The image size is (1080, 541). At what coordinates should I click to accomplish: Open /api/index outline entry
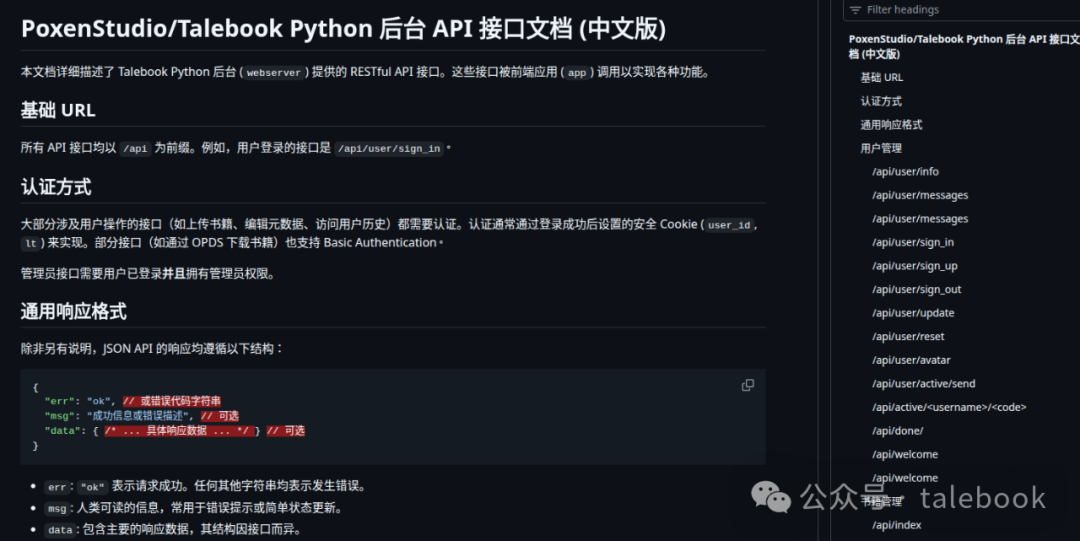tap(896, 525)
